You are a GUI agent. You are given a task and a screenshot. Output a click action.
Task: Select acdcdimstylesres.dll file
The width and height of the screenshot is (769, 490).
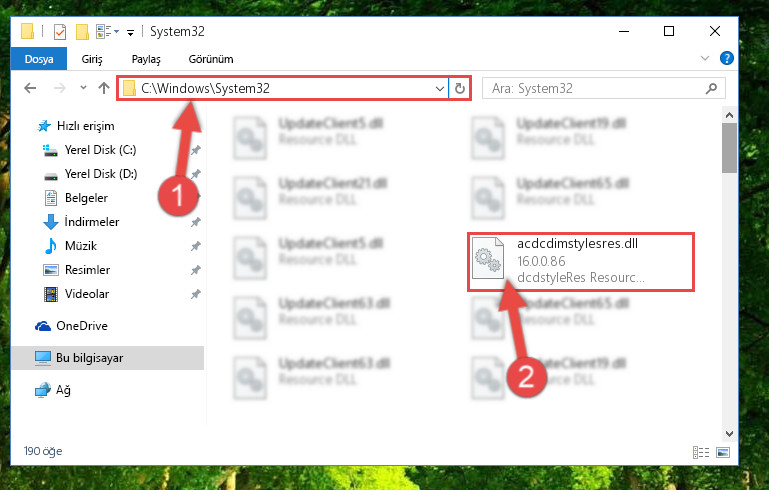(x=580, y=261)
